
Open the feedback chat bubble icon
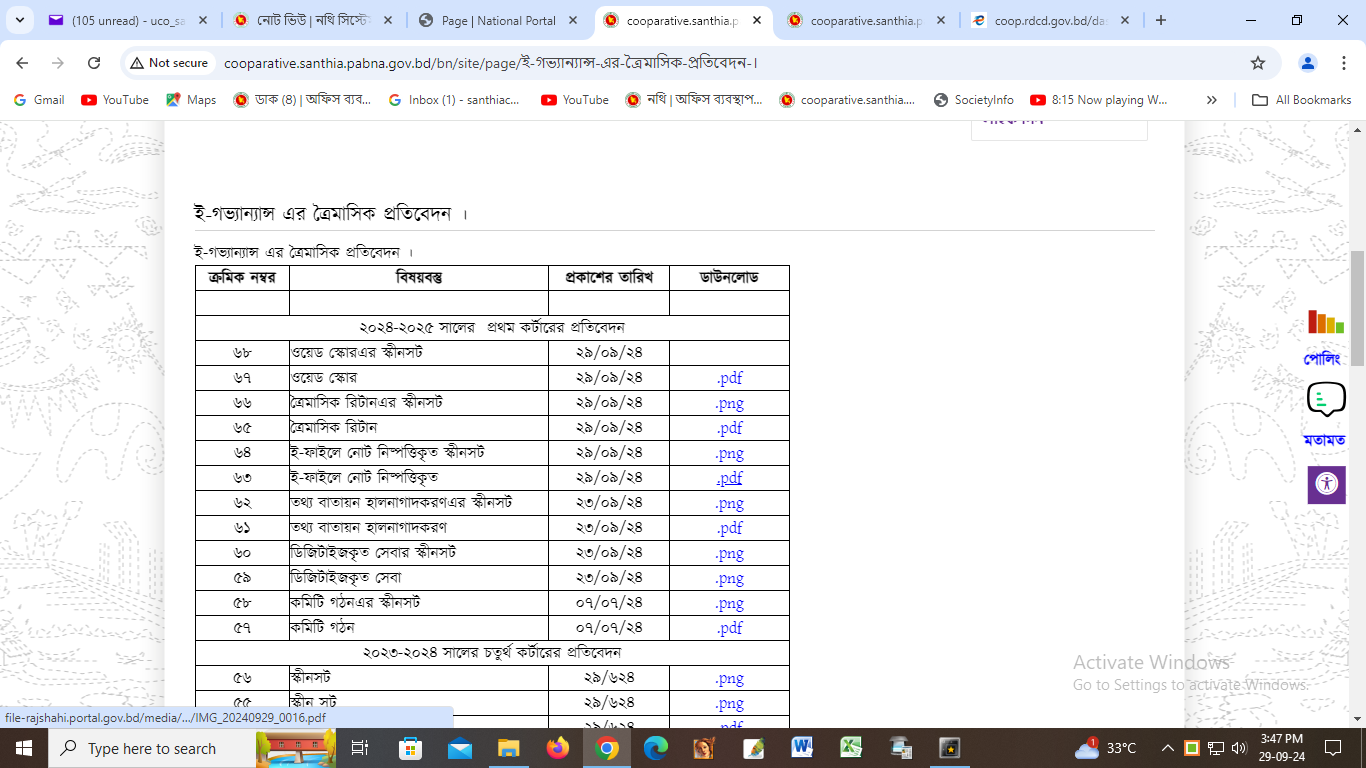(x=1325, y=400)
